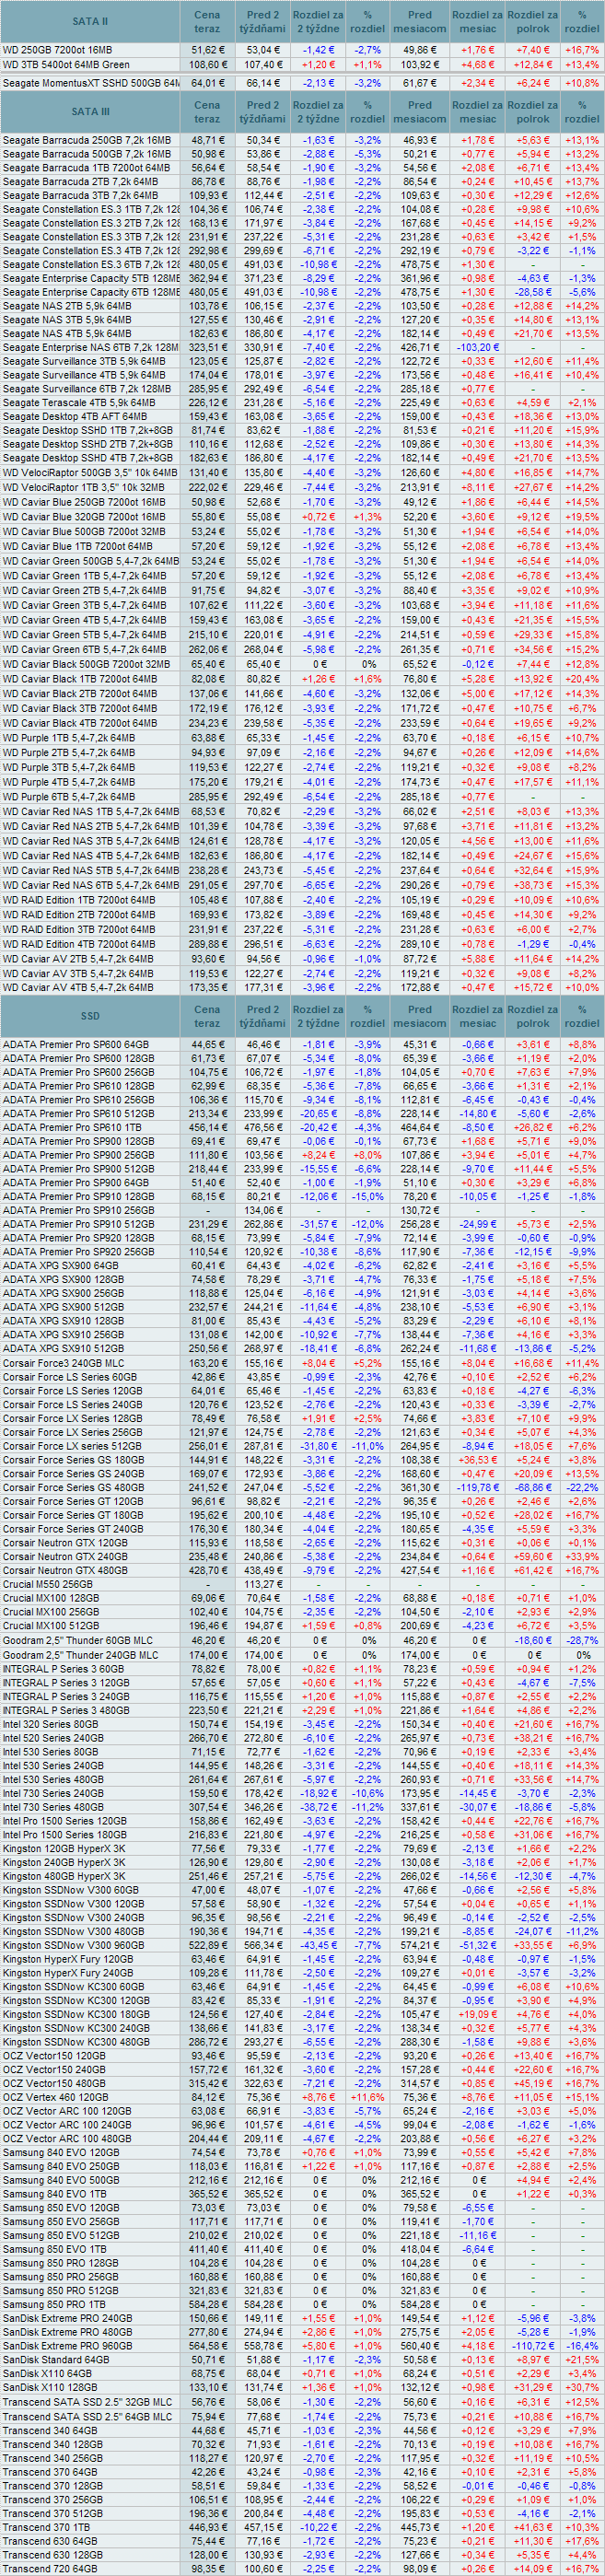Screen dimensions: 605x2576
Task: Click the SATA III section header
Action: point(91,112)
